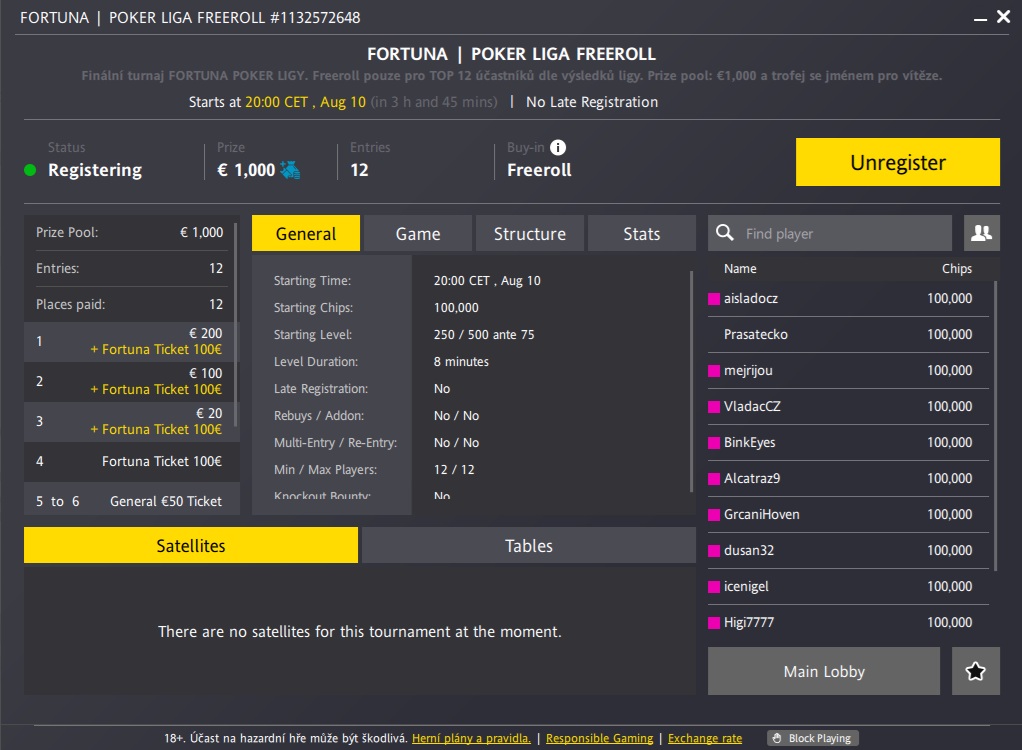Click the No Late Registration text
Screen dimensions: 1022x750
(x=592, y=102)
